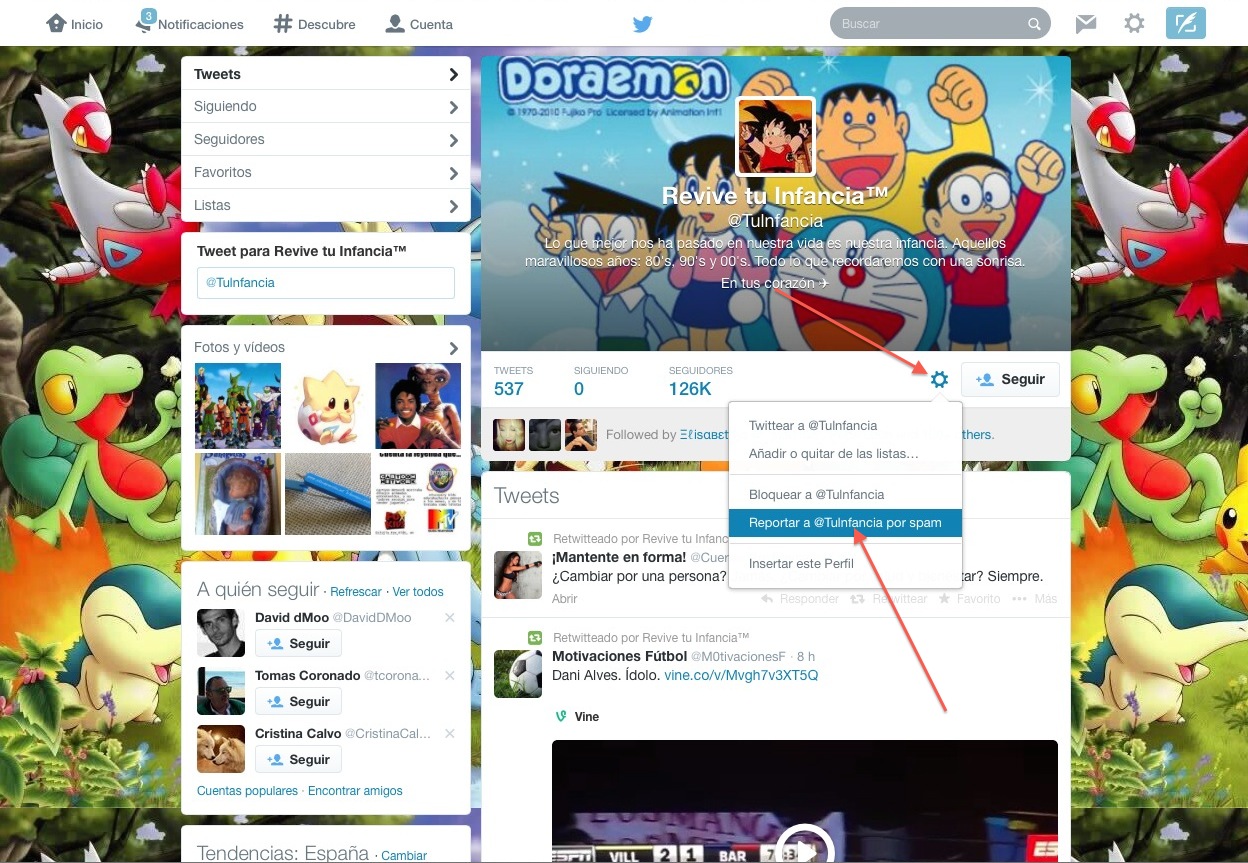This screenshot has width=1248, height=863.
Task: Dismiss David dMoo suggestion
Action: click(450, 618)
